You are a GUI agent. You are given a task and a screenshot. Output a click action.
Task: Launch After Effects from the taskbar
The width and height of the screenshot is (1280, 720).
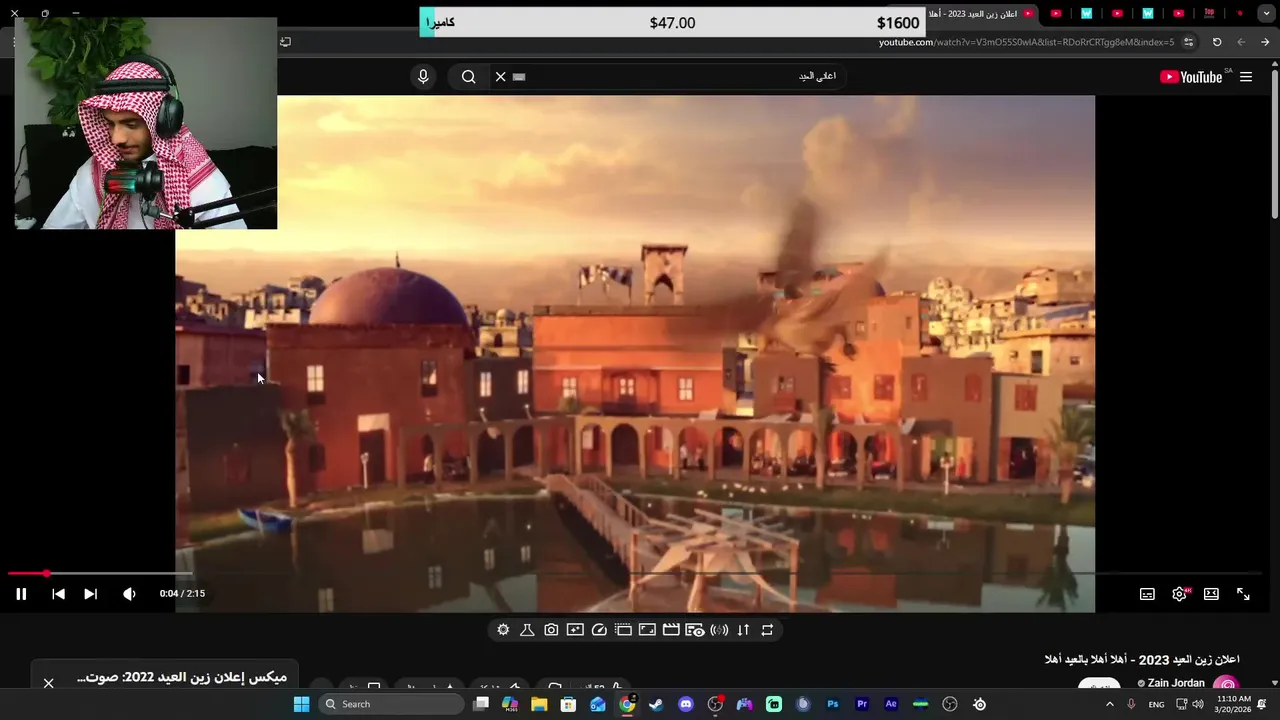pyautogui.click(x=891, y=704)
